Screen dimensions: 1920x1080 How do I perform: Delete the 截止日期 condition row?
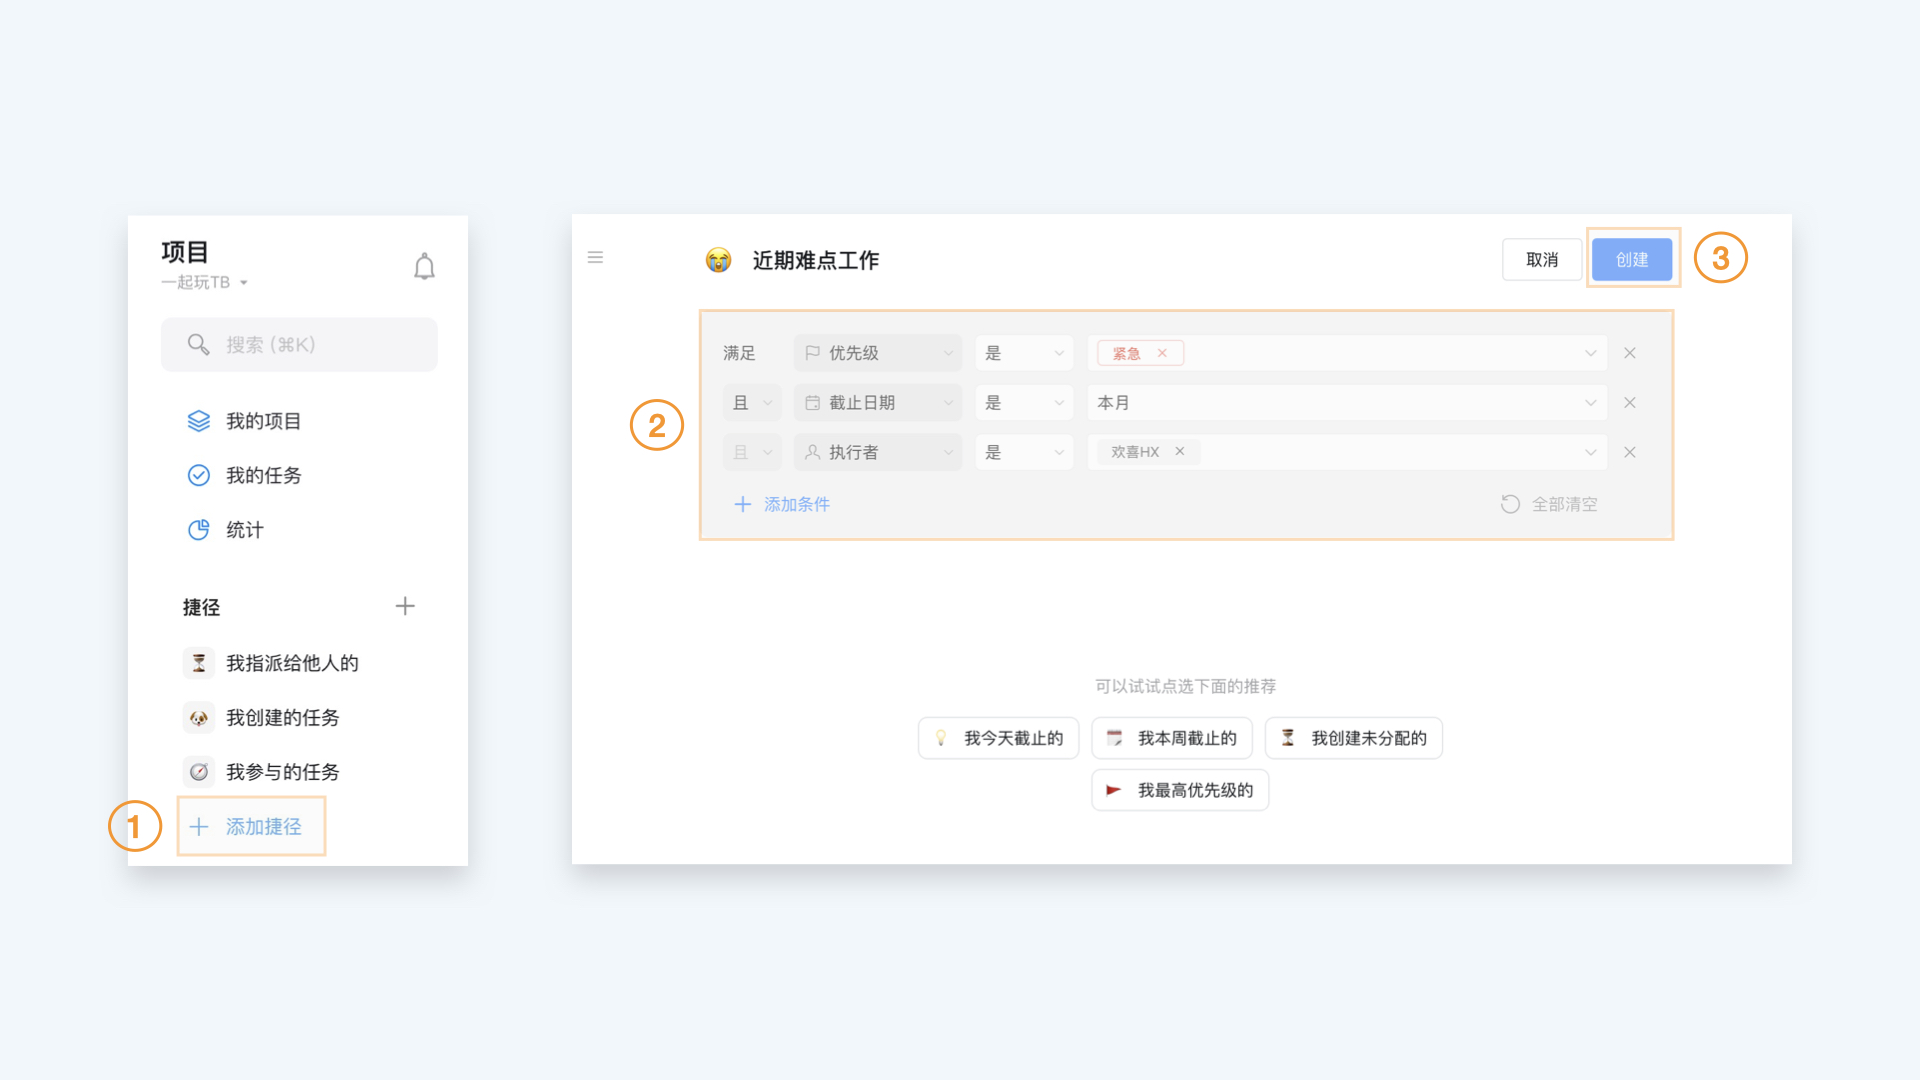click(x=1630, y=403)
